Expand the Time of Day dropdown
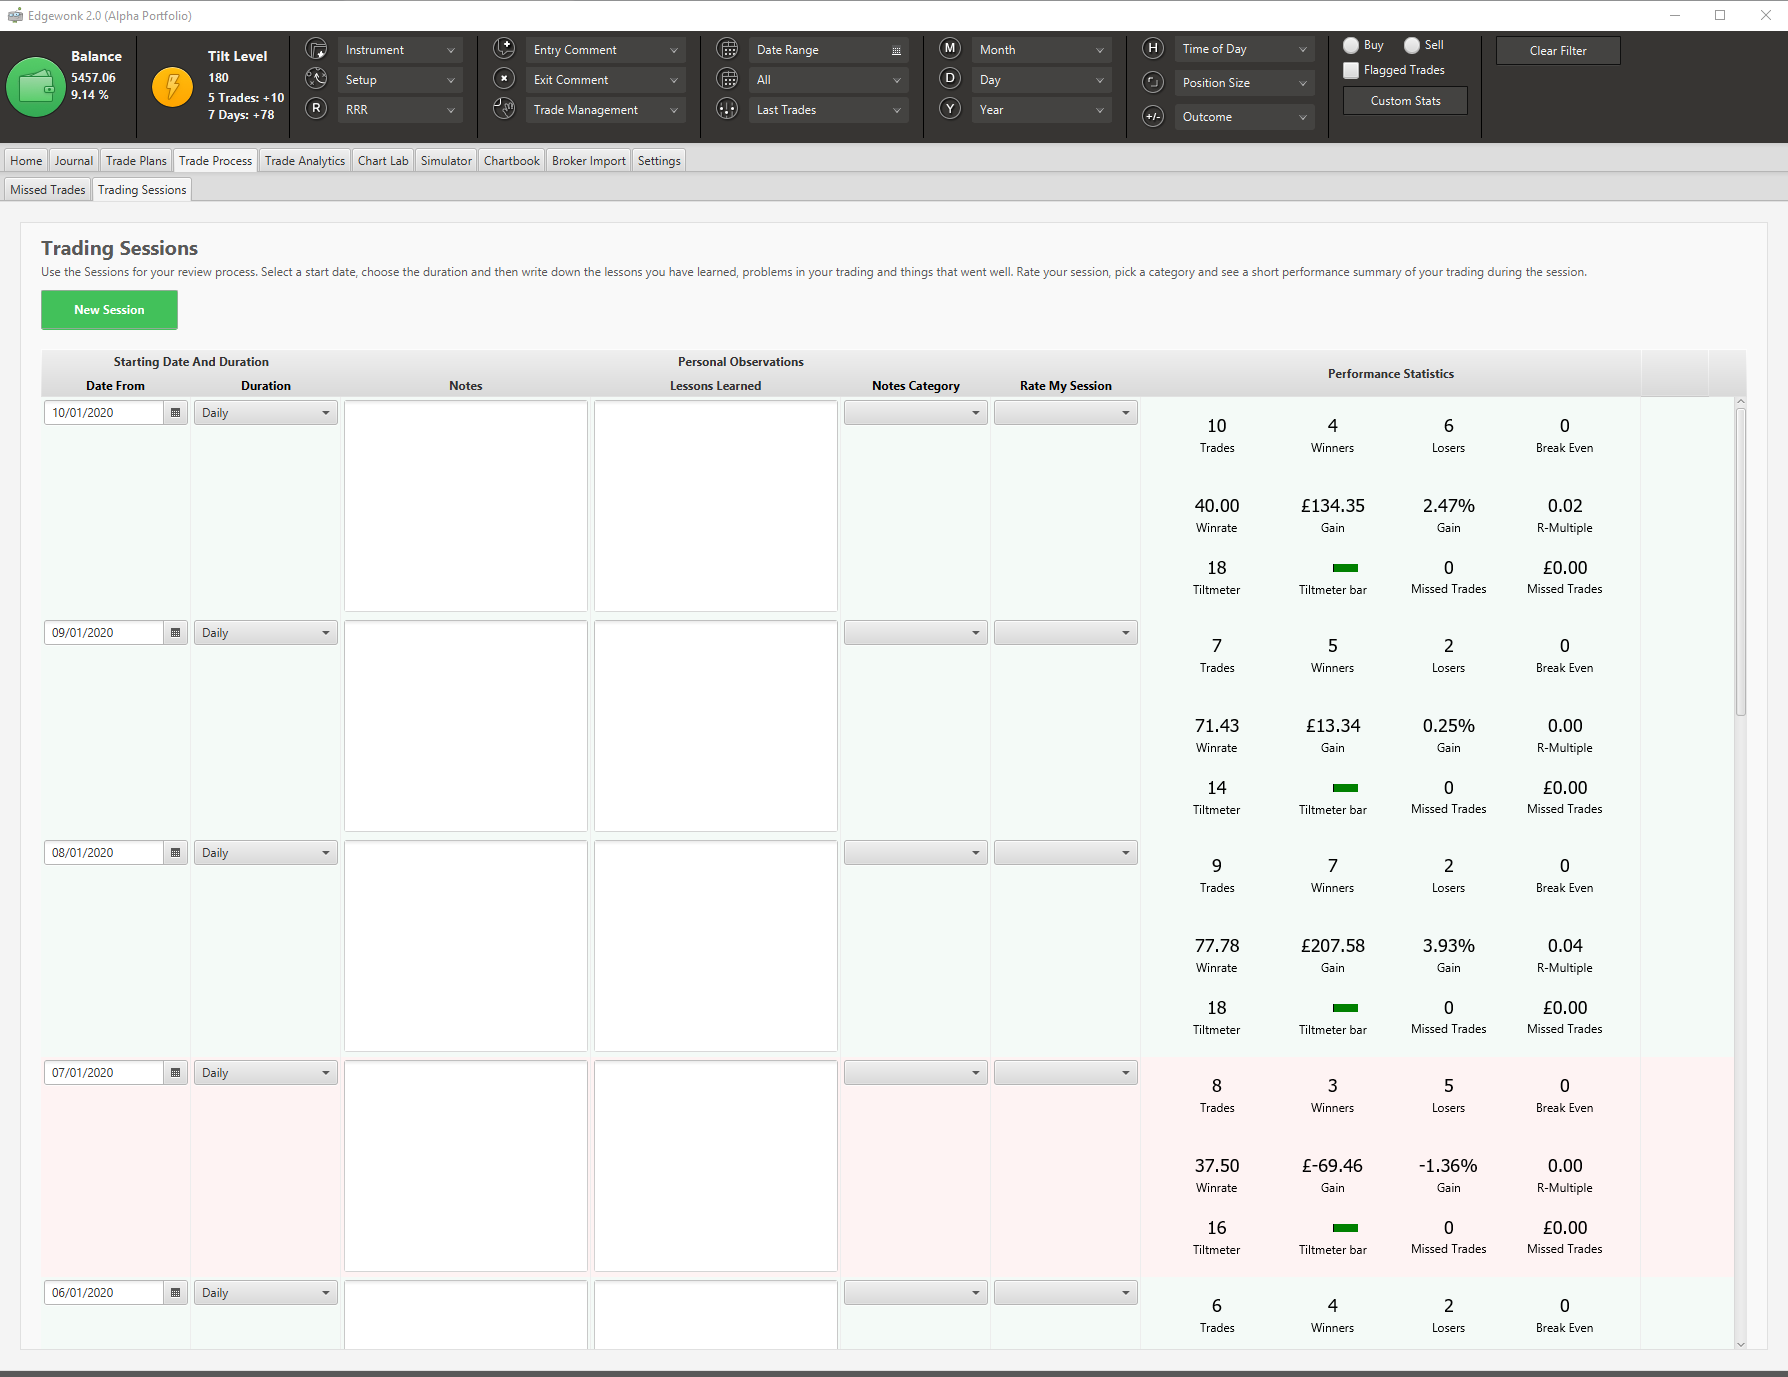The width and height of the screenshot is (1788, 1377). (x=1245, y=49)
